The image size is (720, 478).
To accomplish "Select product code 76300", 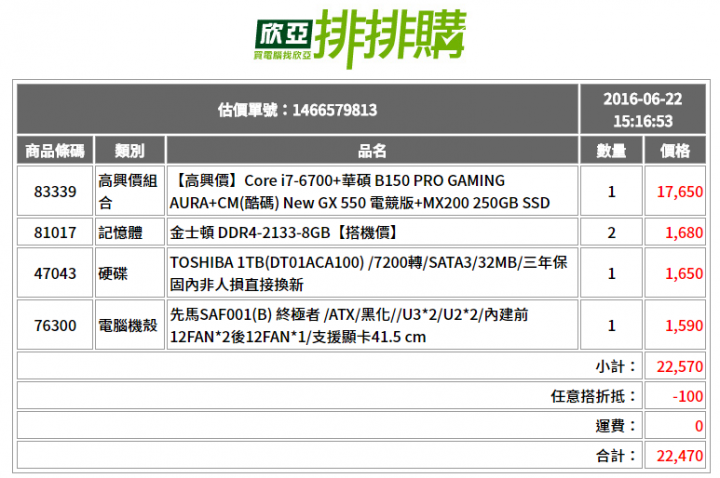I will click(x=55, y=326).
